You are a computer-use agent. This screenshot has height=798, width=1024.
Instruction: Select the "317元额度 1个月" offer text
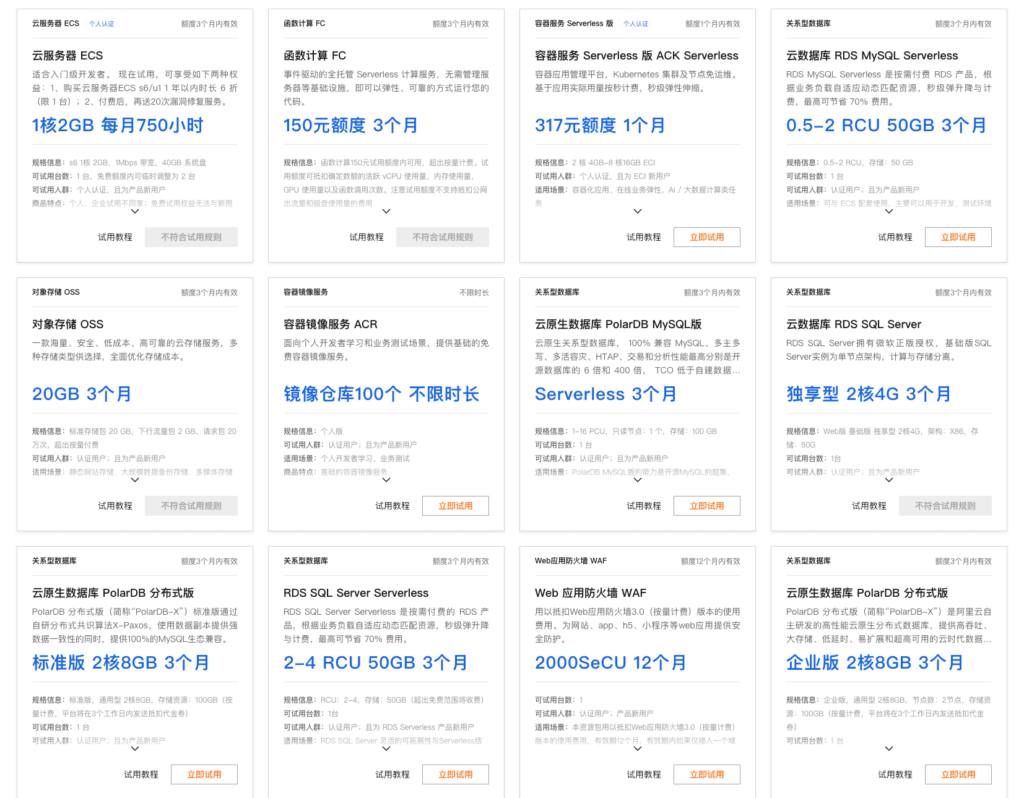tap(600, 125)
